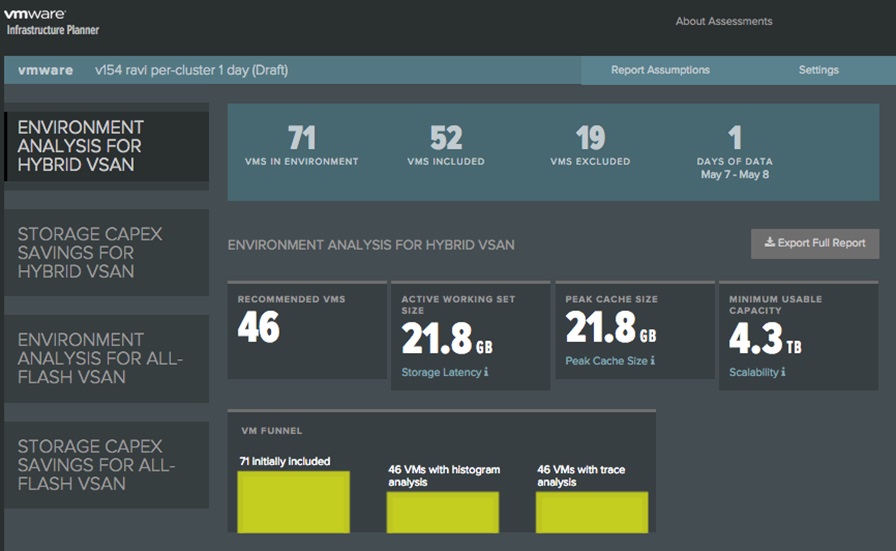Click the Minimum Usable Capacity label

tap(775, 305)
